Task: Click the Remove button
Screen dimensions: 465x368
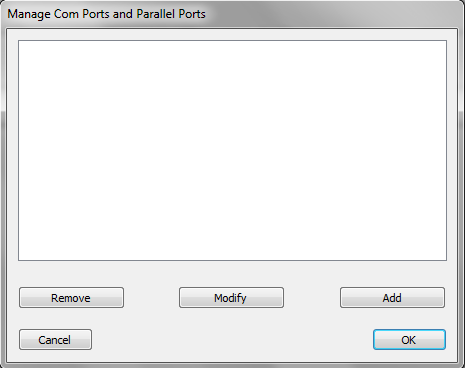Action: click(x=71, y=297)
